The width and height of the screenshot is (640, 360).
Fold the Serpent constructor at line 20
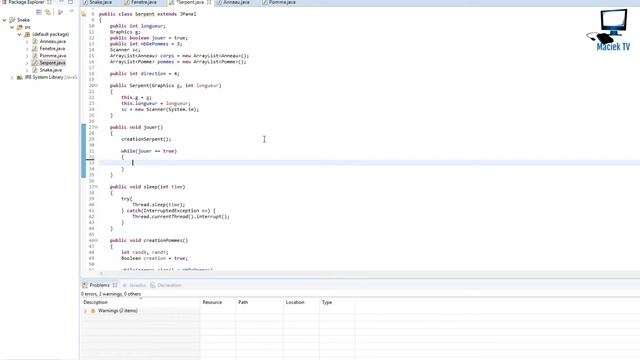97,86
